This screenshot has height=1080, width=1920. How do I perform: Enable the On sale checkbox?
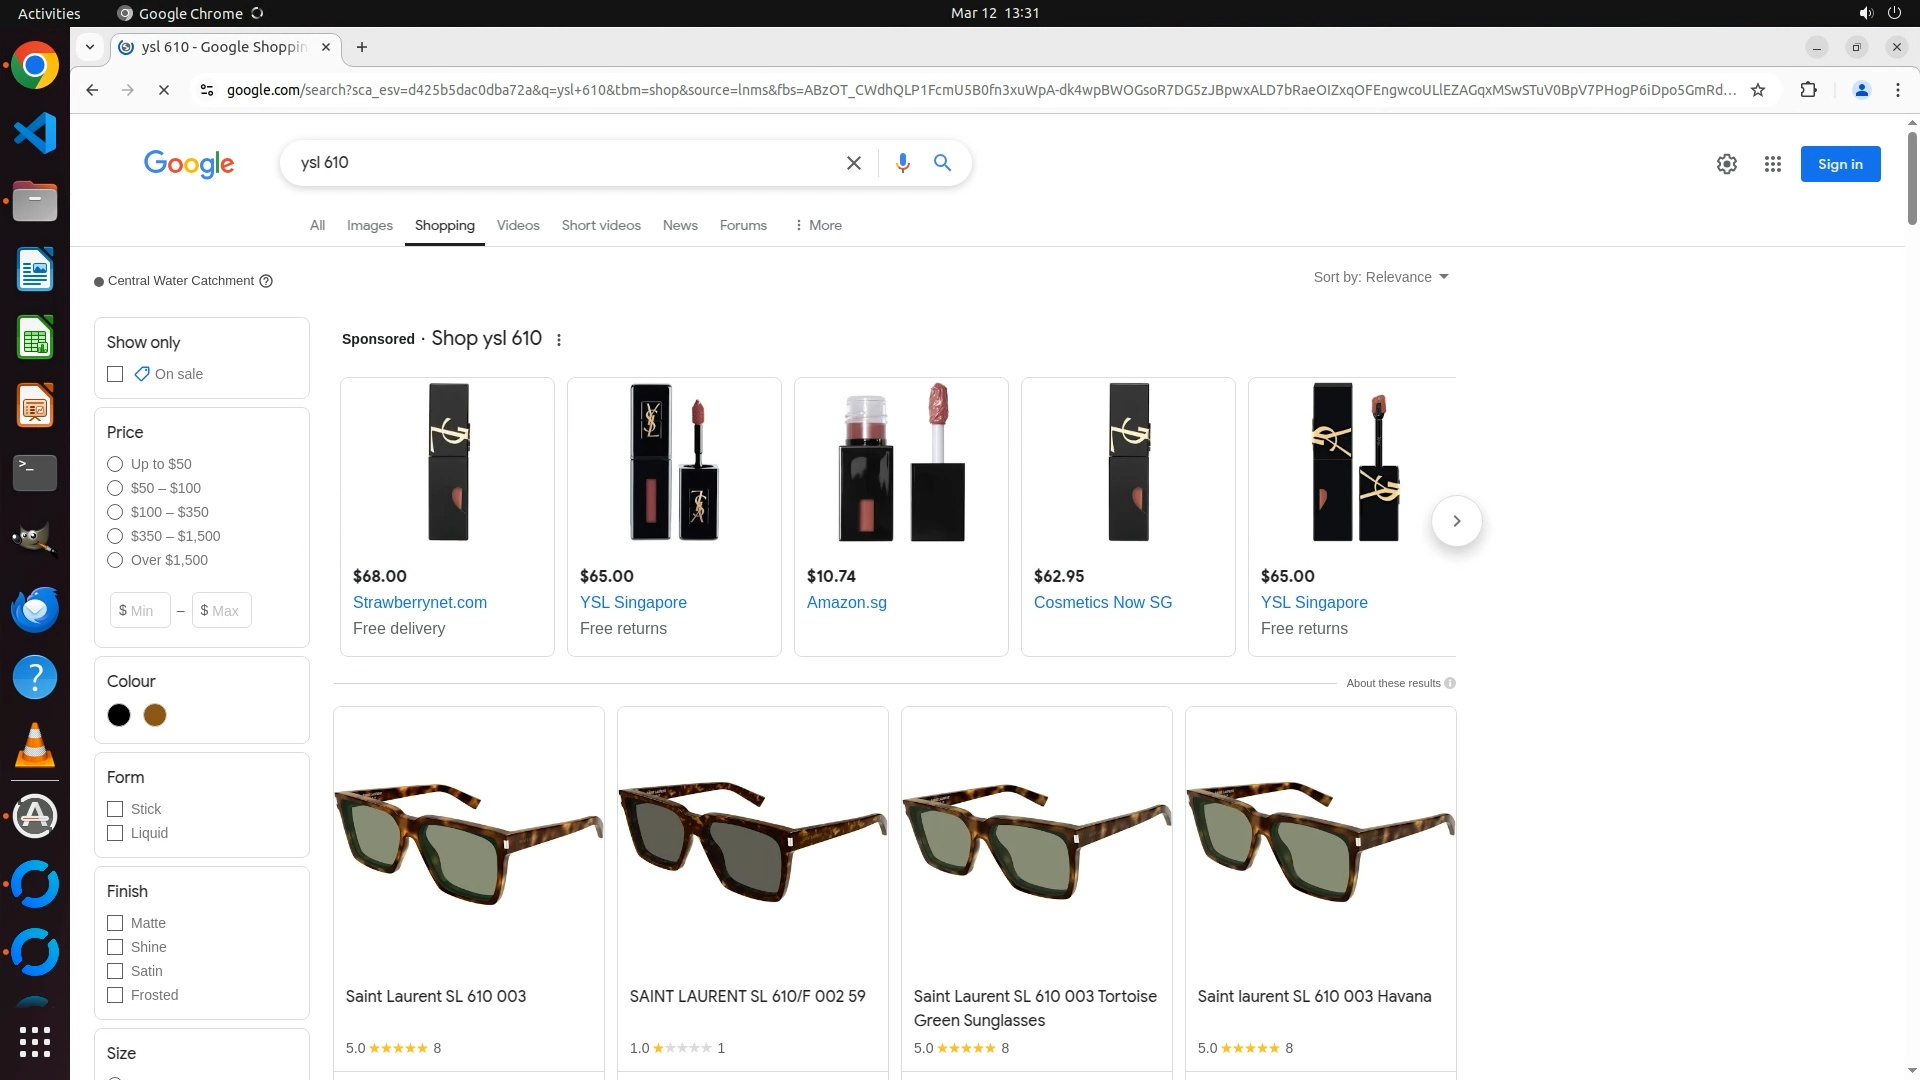click(x=115, y=374)
